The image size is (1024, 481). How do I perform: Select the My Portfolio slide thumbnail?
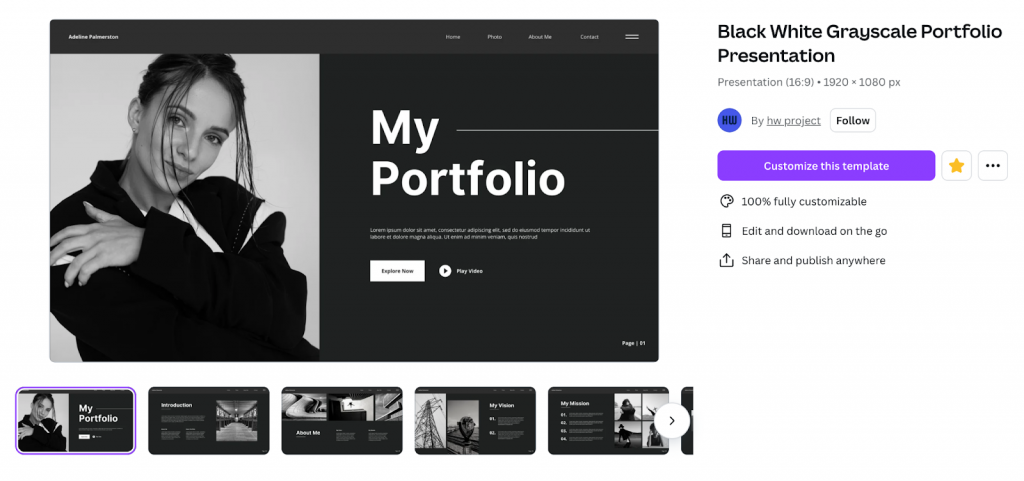pyautogui.click(x=76, y=421)
